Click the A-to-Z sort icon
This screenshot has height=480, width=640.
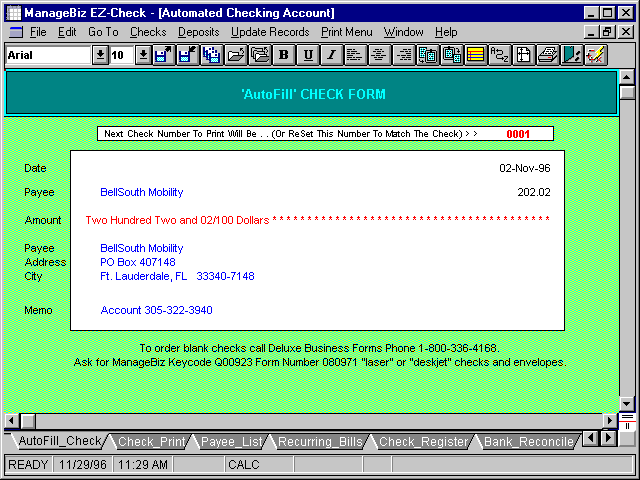pyautogui.click(x=499, y=55)
